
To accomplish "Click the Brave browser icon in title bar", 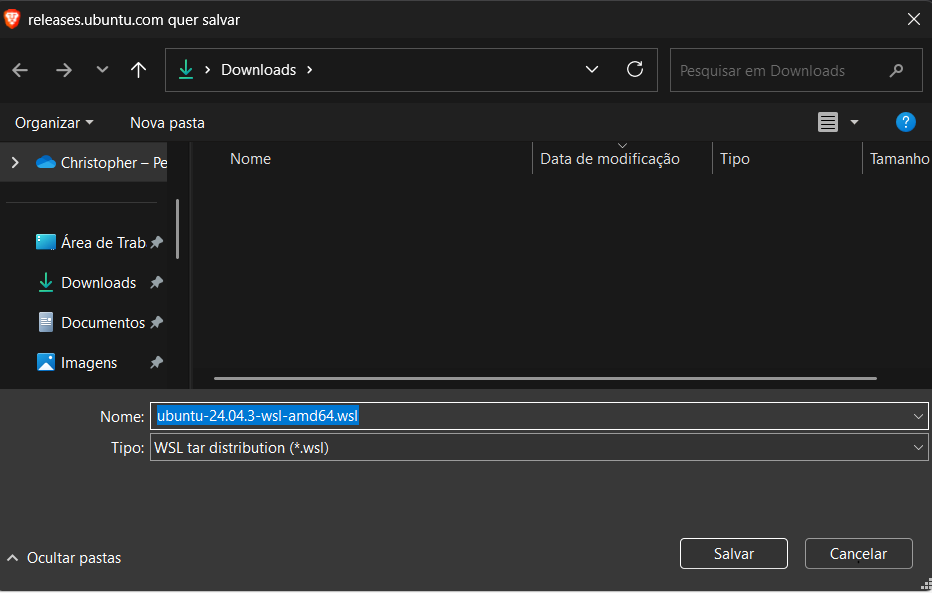I will [12, 20].
